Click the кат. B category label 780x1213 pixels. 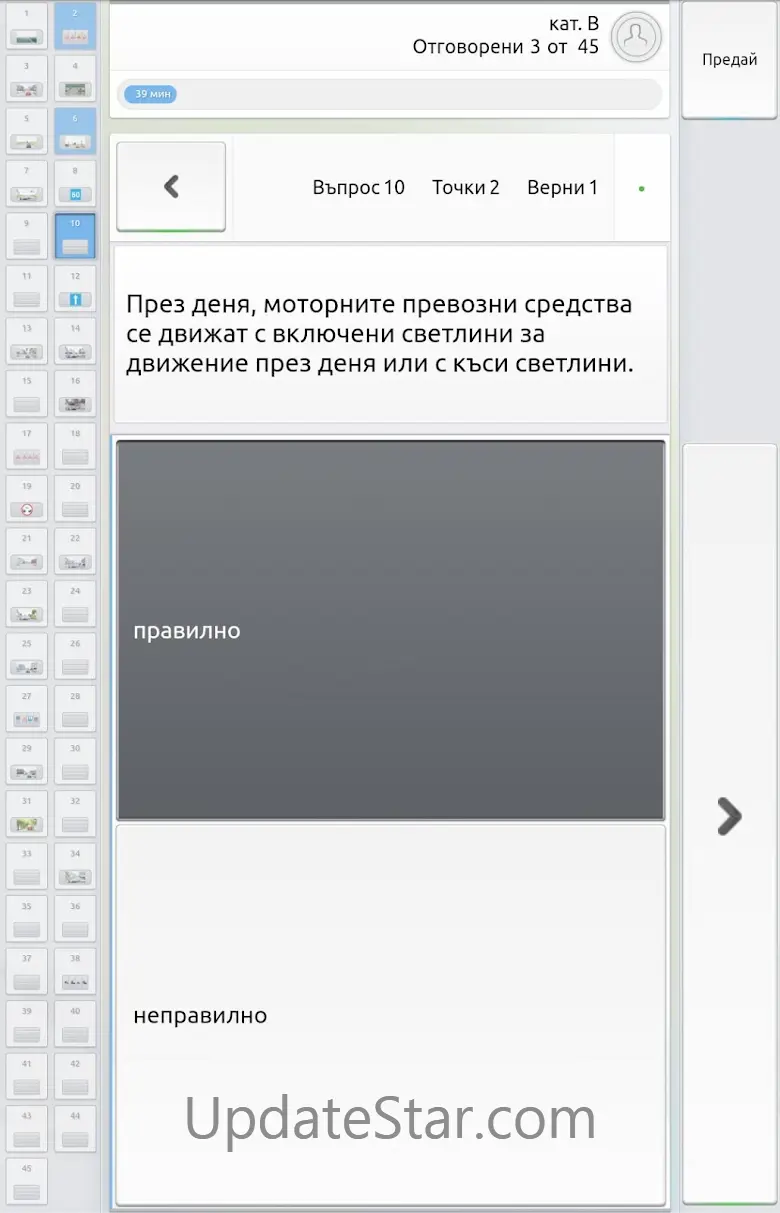pyautogui.click(x=574, y=23)
